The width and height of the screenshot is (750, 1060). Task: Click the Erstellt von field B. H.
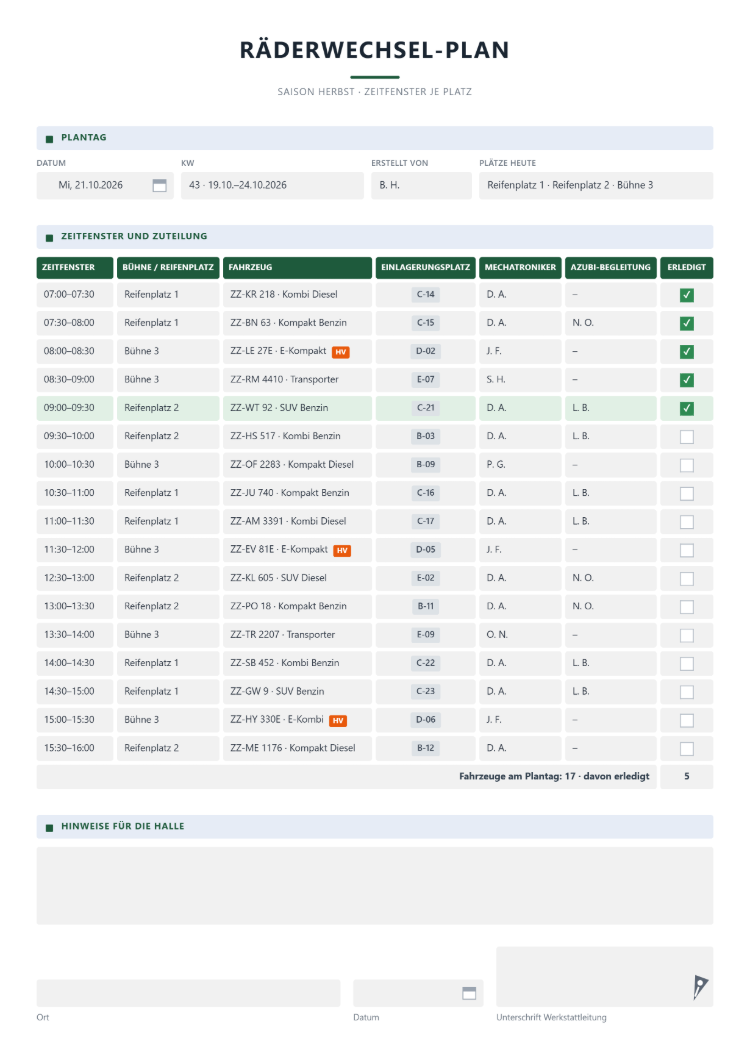(421, 185)
